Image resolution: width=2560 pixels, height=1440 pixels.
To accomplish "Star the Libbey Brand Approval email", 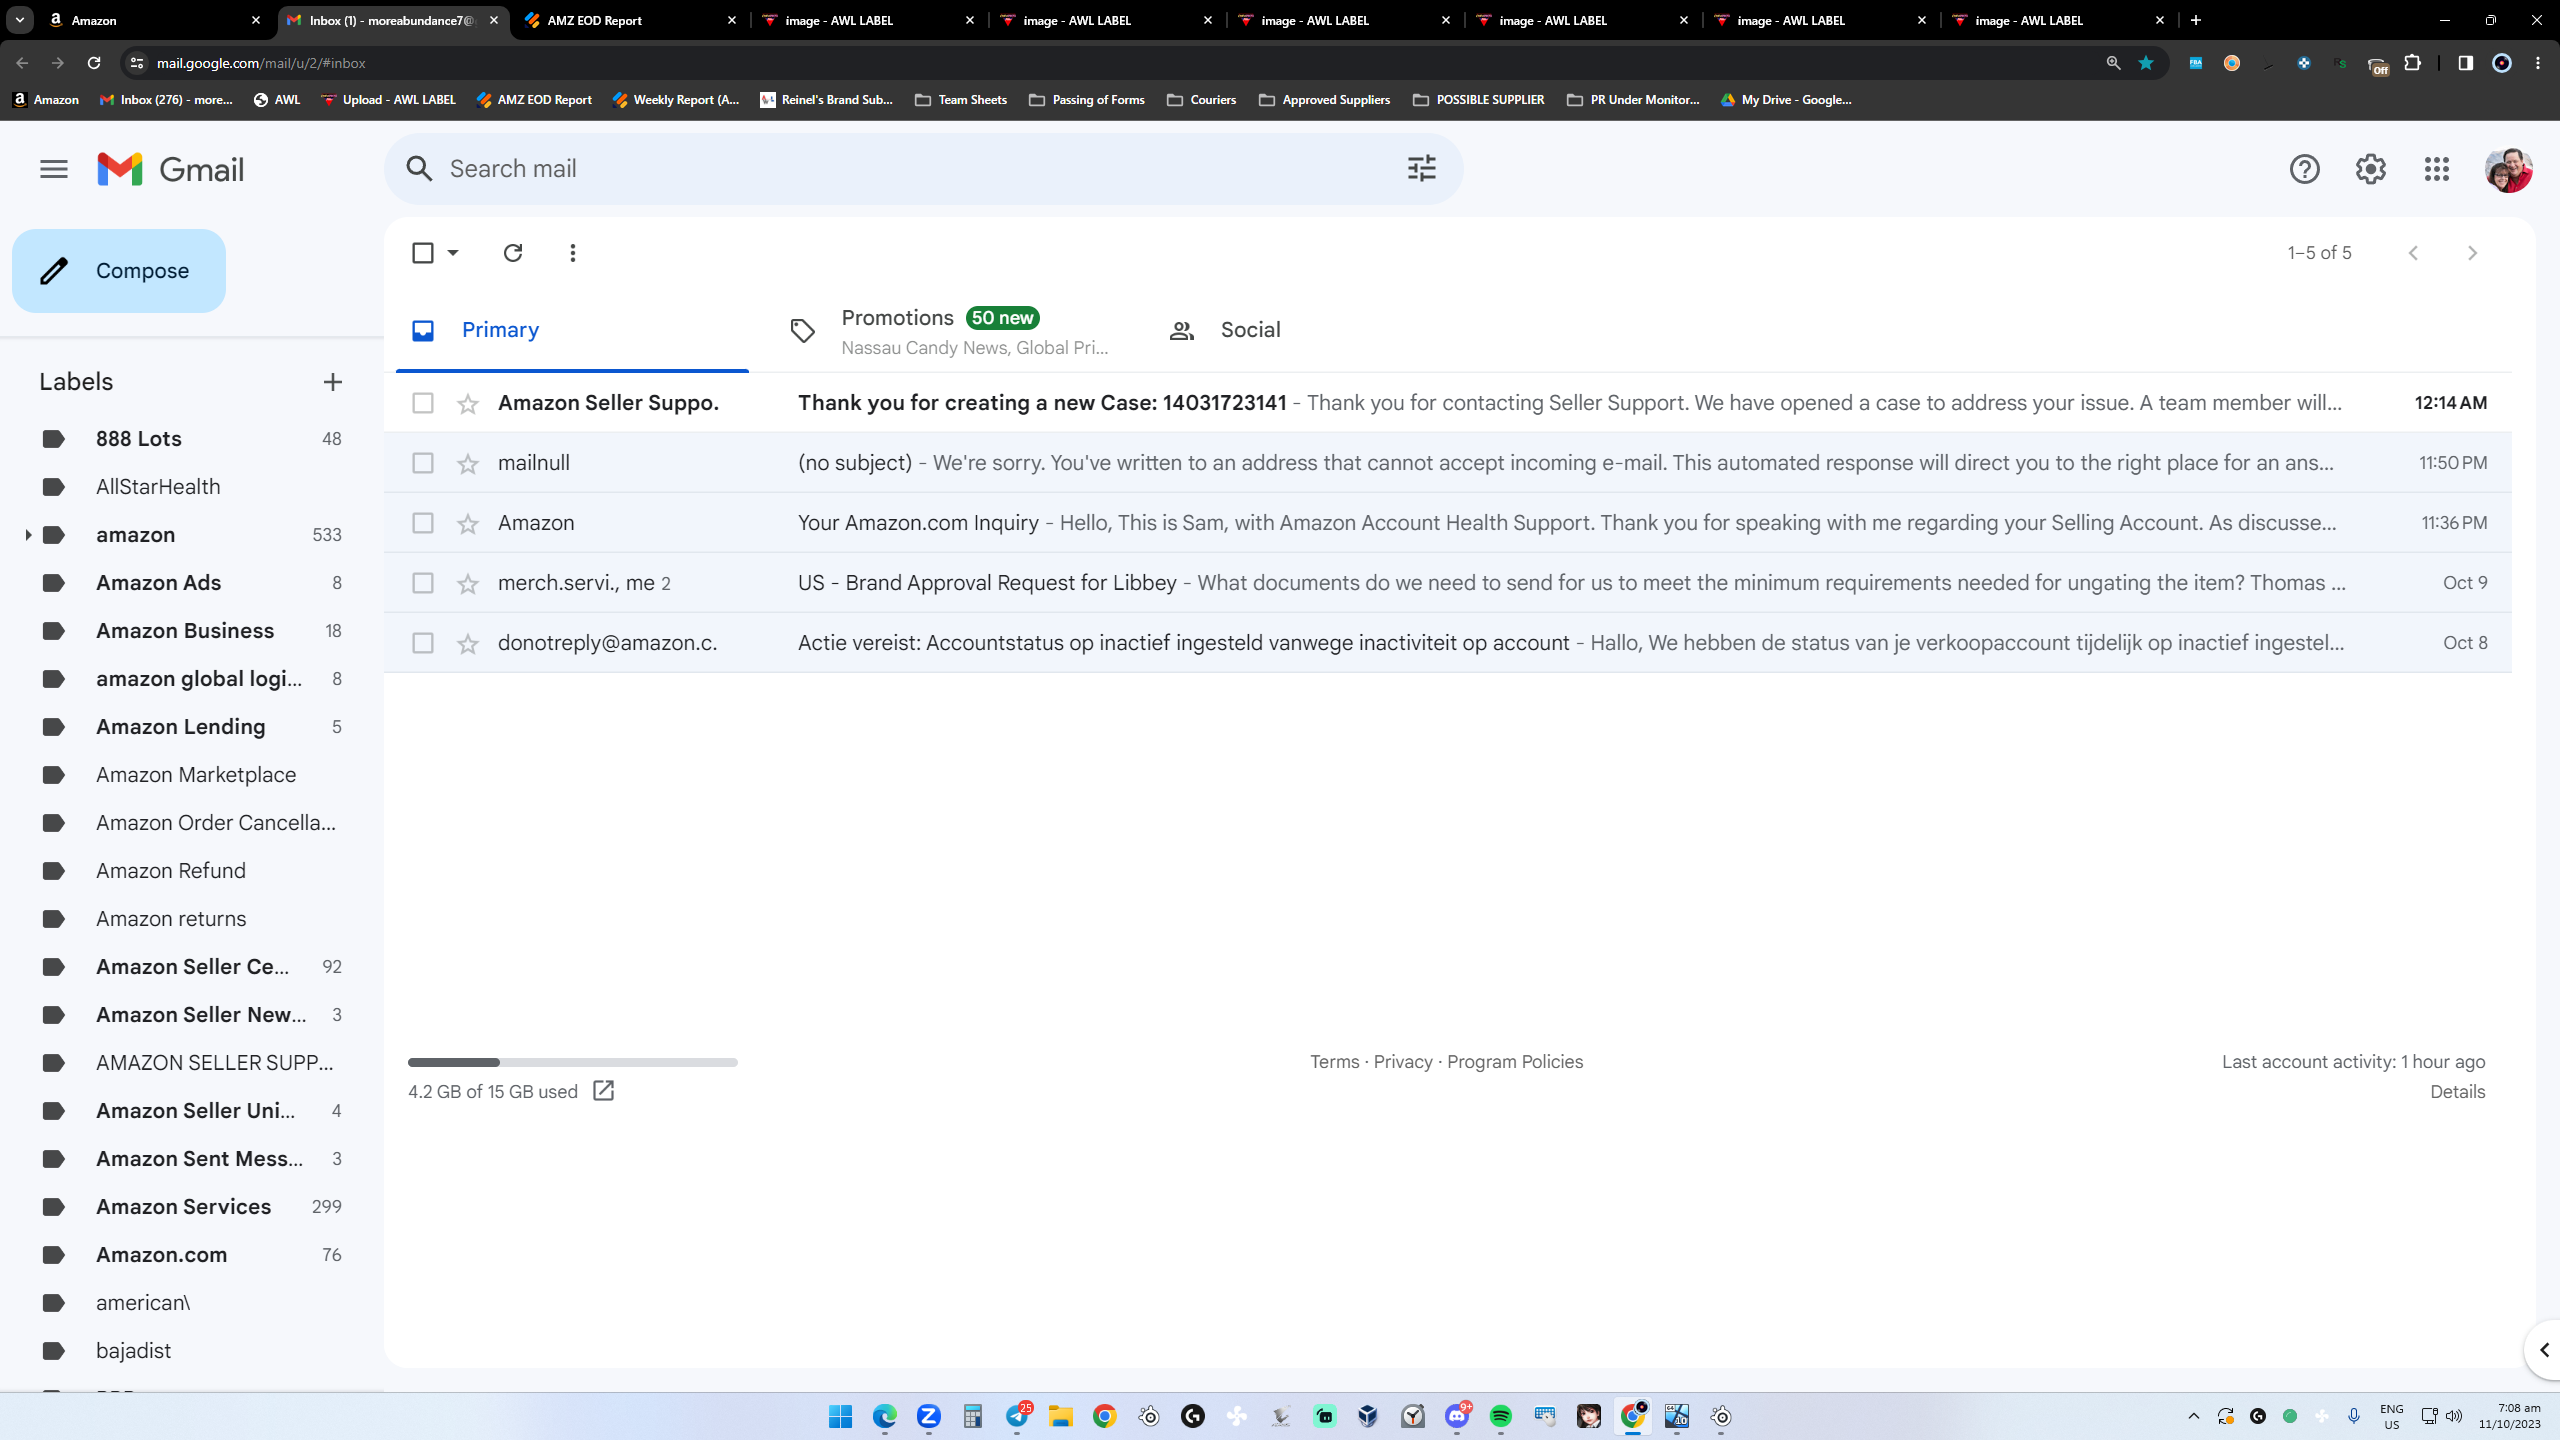I will (468, 583).
